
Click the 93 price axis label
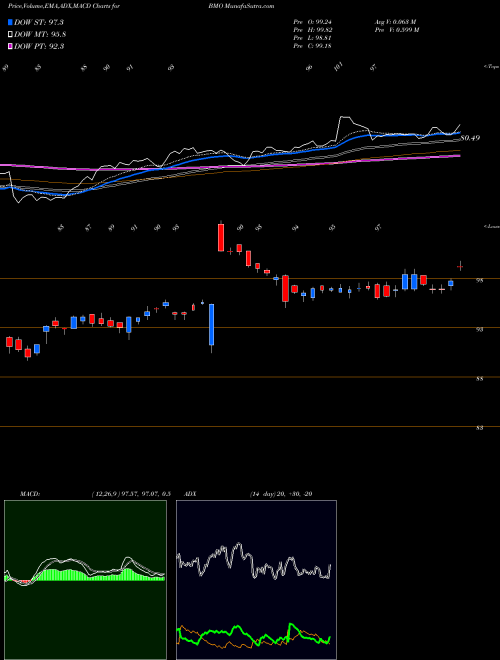479,330
